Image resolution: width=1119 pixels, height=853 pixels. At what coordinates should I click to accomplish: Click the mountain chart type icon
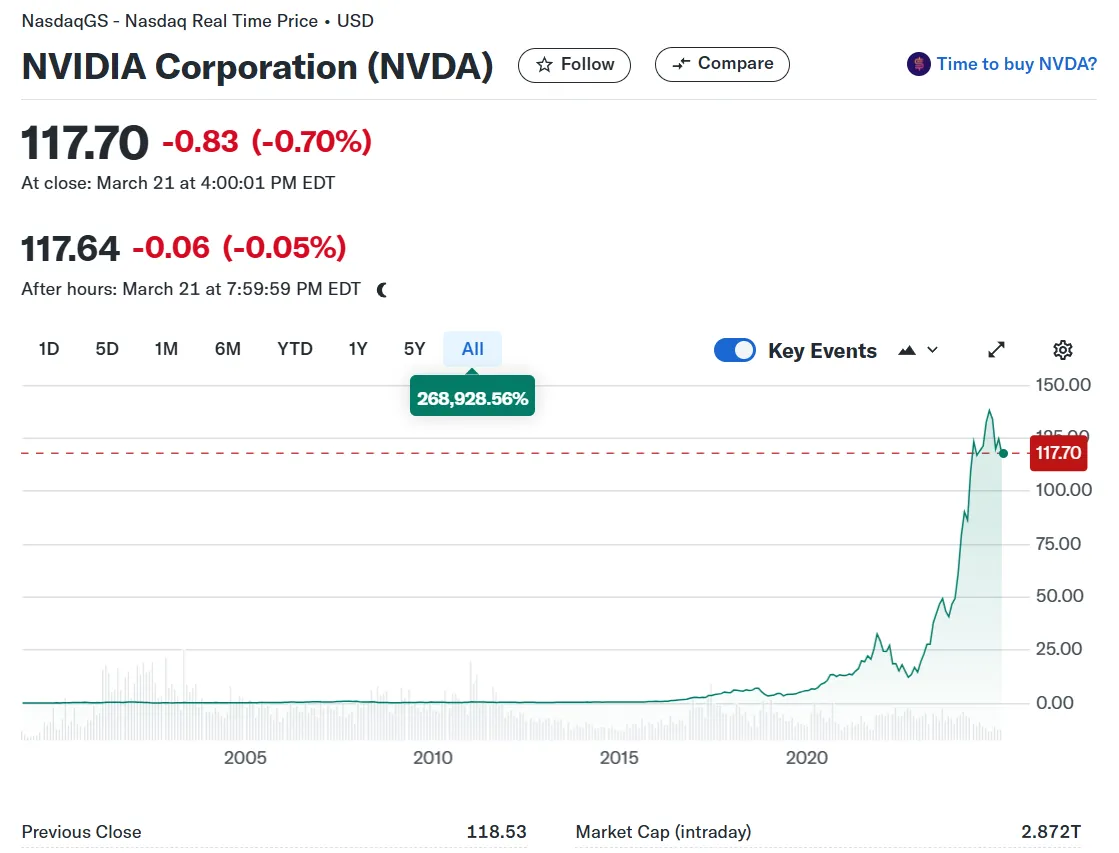(x=908, y=350)
